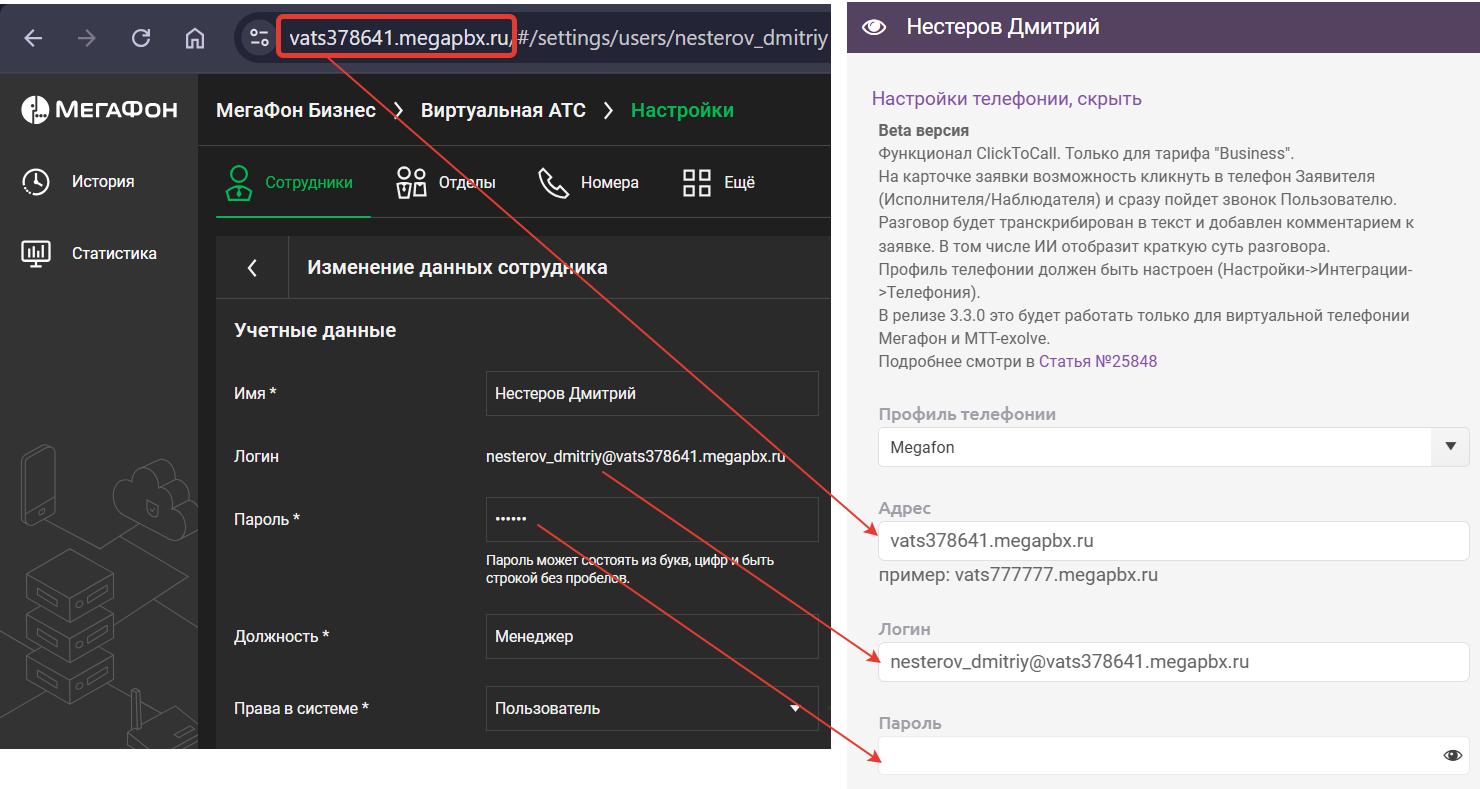The width and height of the screenshot is (1480, 789).
Task: Click the Имя field with Нестеров Дмитрий
Action: (x=652, y=393)
